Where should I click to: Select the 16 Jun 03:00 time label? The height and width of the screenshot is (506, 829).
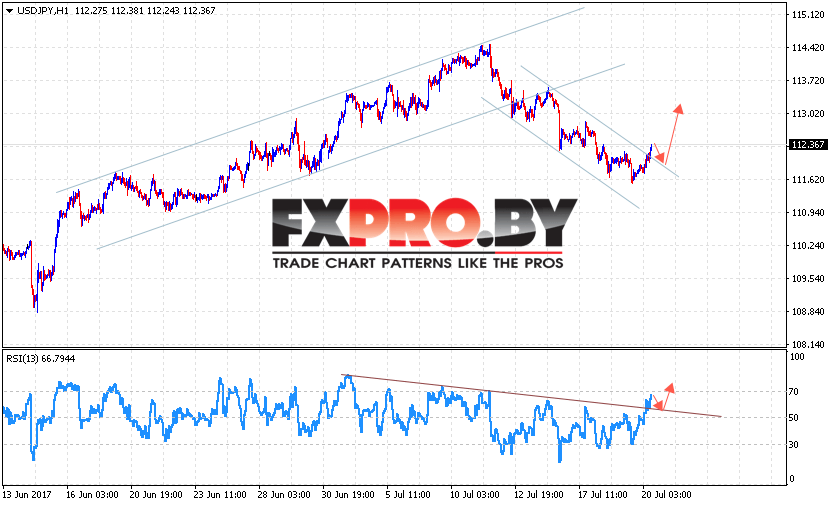tap(92, 494)
